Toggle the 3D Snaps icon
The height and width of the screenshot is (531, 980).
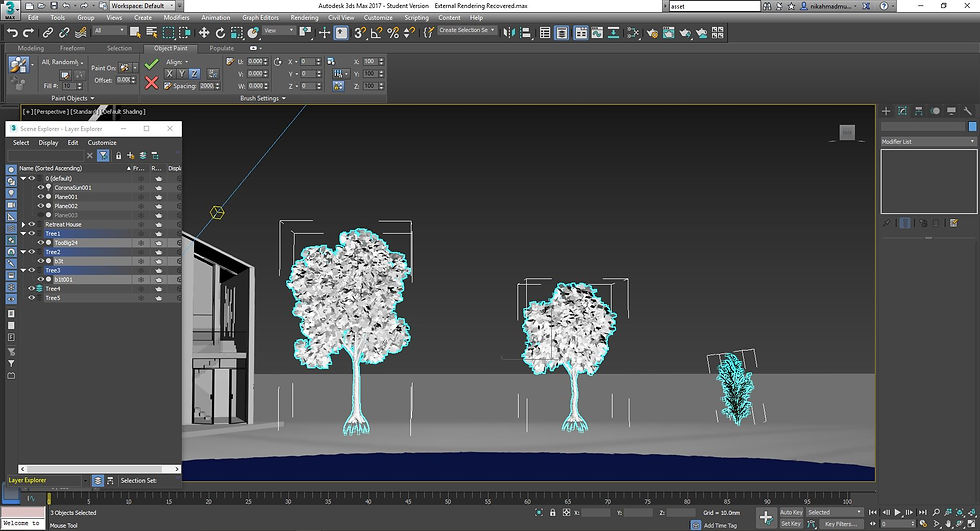pos(359,32)
